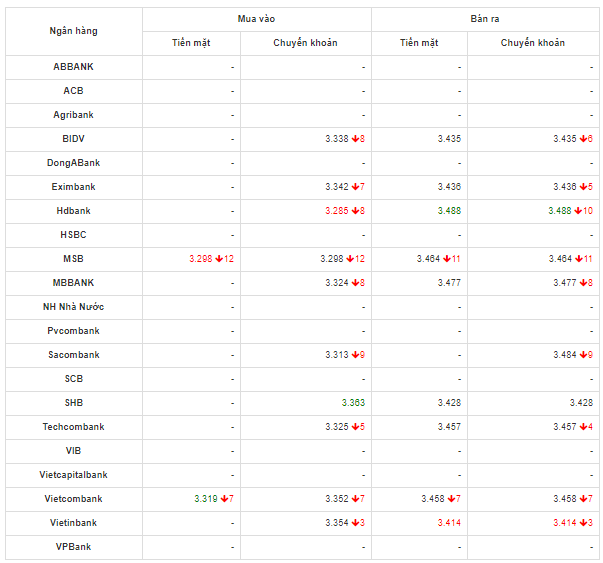
Task: Click red down arrow beside BIDV 3.338 rate
Action: pos(354,139)
